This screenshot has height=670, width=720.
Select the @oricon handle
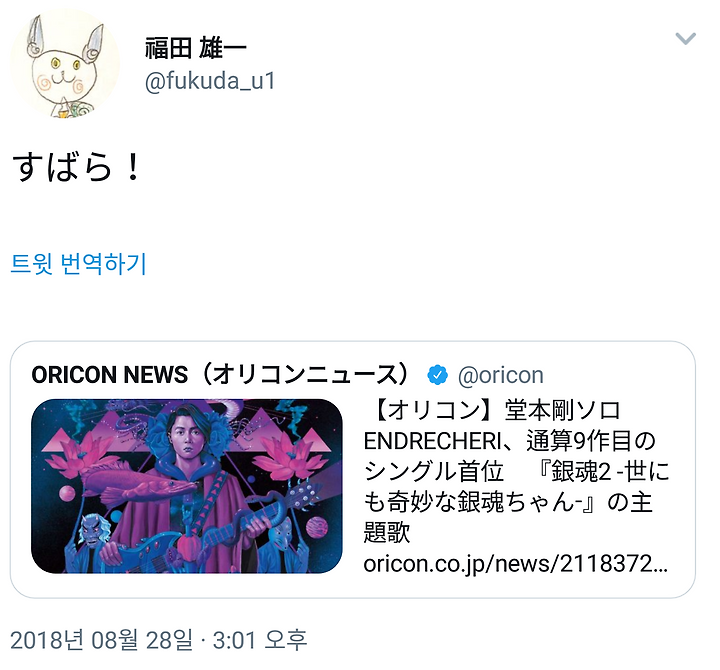(501, 375)
